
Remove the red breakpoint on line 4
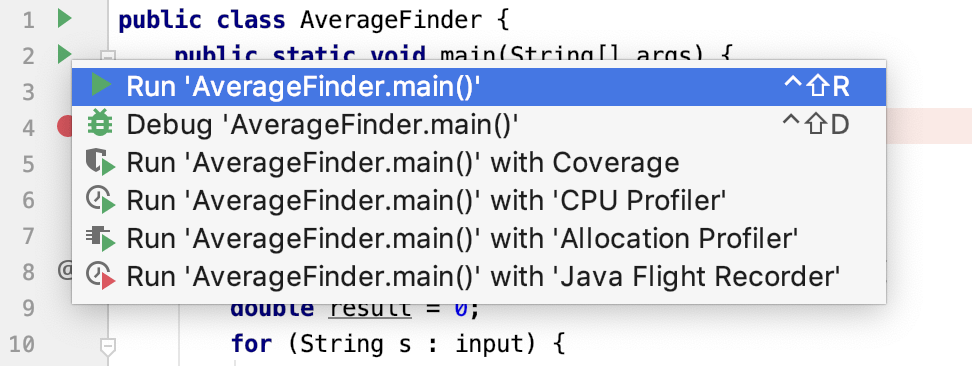64,127
